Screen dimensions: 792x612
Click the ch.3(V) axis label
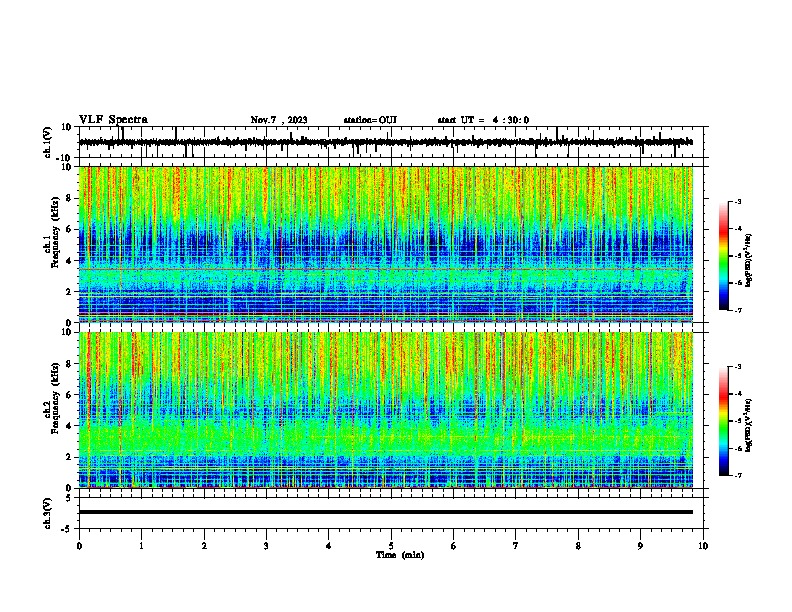48,513
